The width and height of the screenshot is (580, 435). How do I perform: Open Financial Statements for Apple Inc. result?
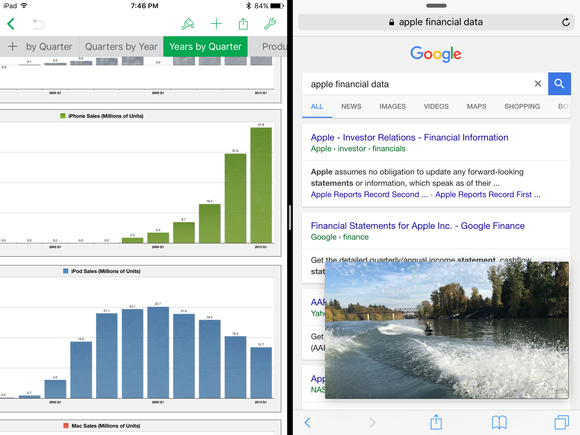tap(418, 226)
